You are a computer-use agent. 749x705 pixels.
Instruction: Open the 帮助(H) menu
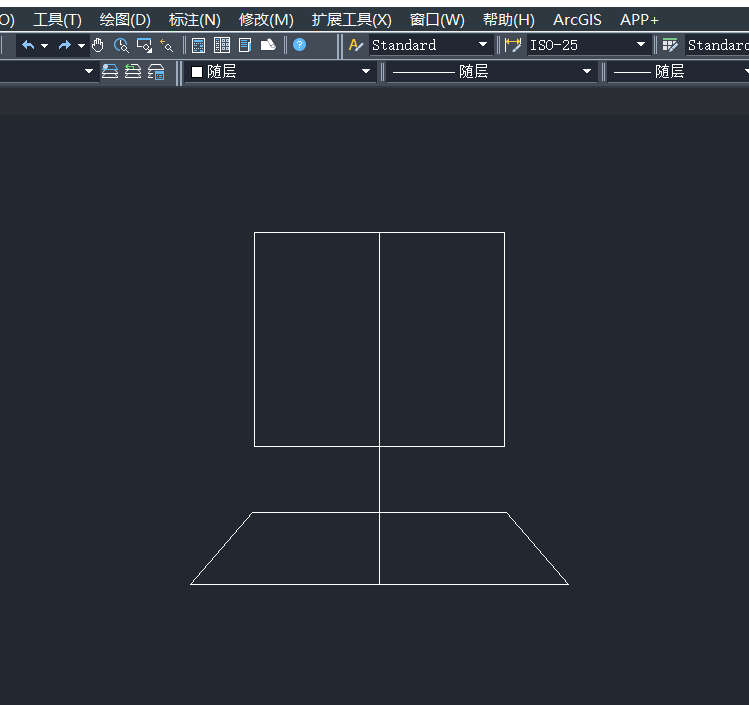point(509,20)
